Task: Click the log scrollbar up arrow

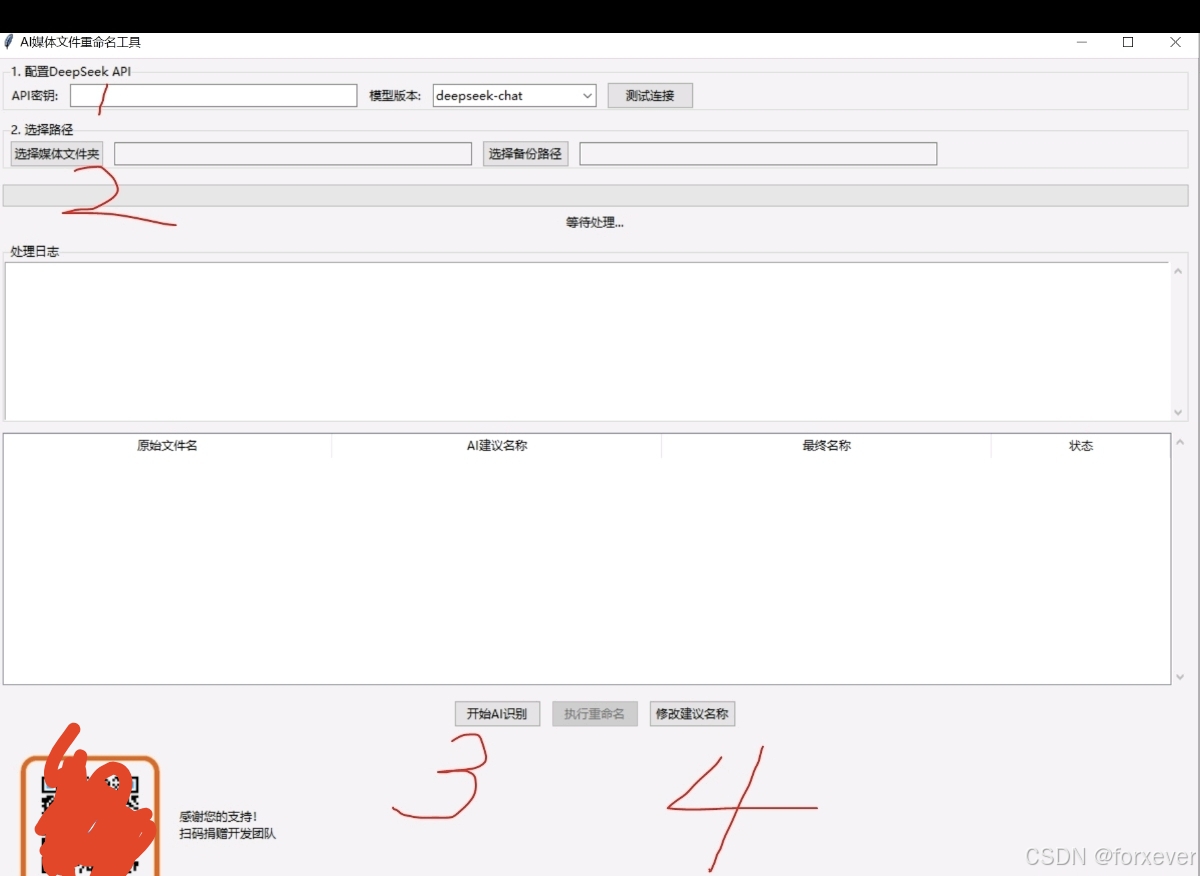Action: click(x=1178, y=270)
